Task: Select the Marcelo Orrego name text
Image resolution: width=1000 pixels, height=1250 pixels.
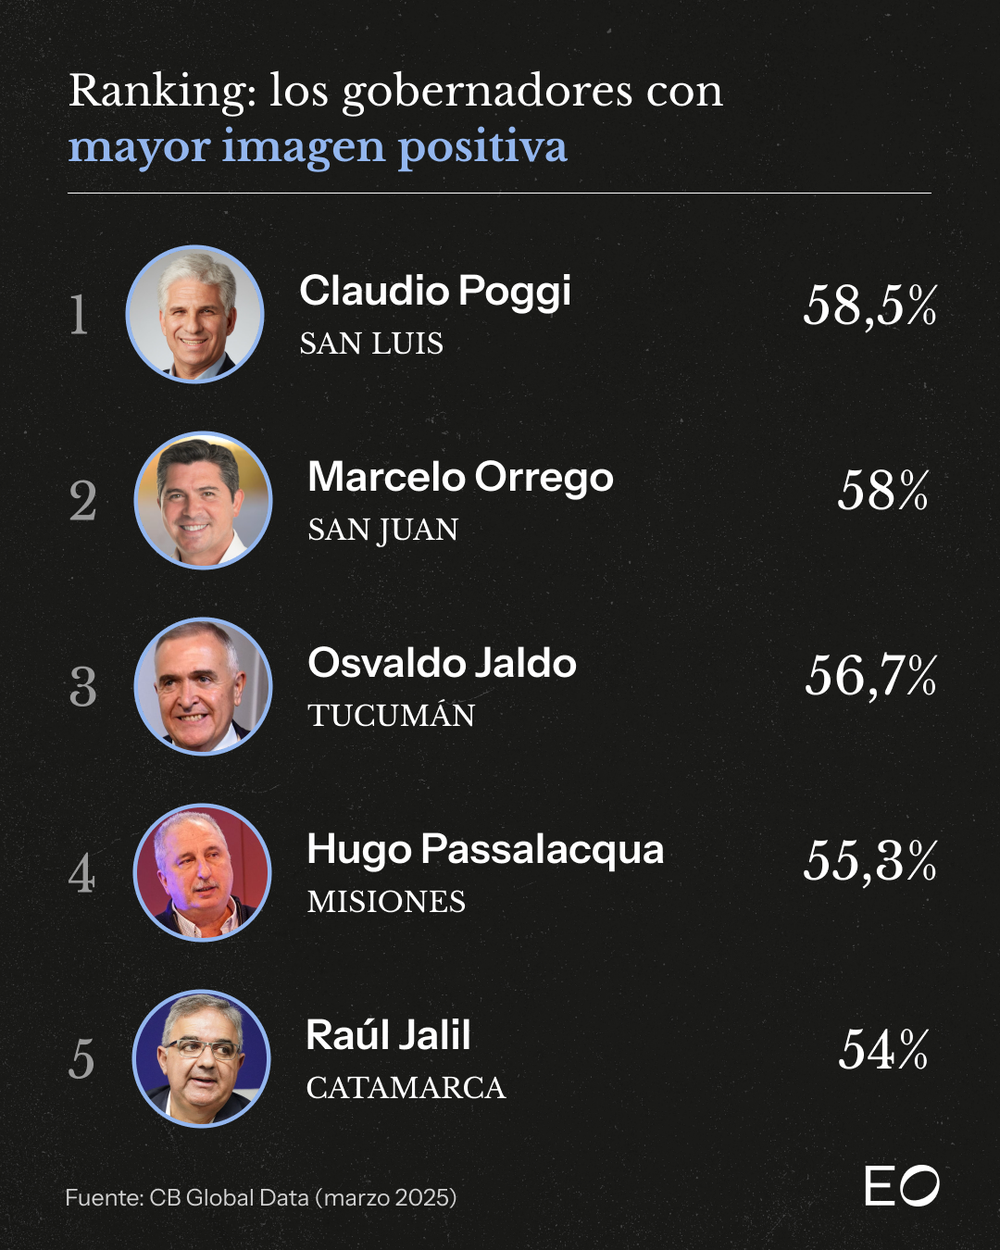Action: coord(460,477)
